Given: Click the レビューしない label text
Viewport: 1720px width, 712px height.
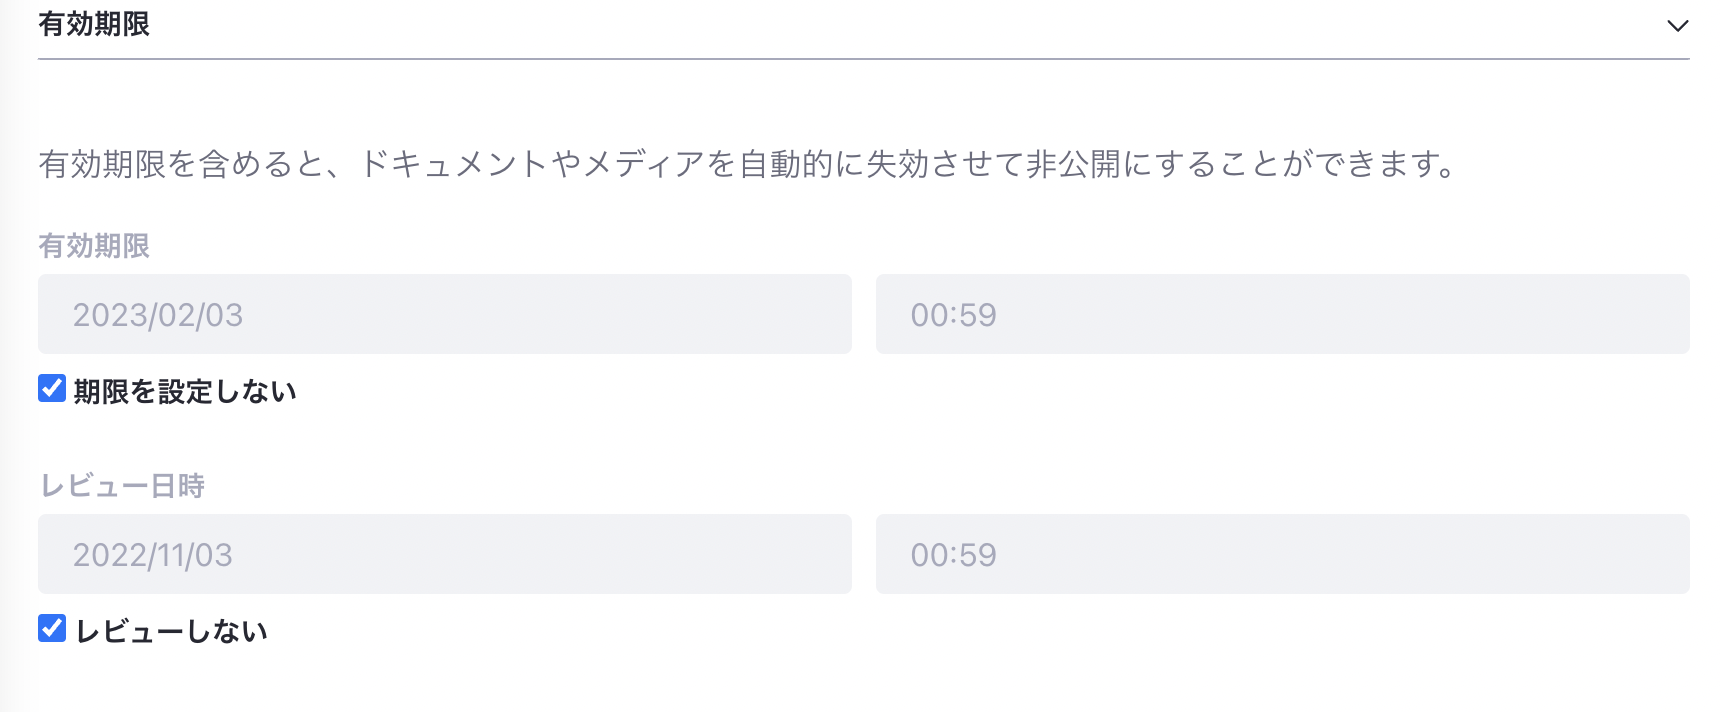Looking at the screenshot, I should pyautogui.click(x=171, y=631).
